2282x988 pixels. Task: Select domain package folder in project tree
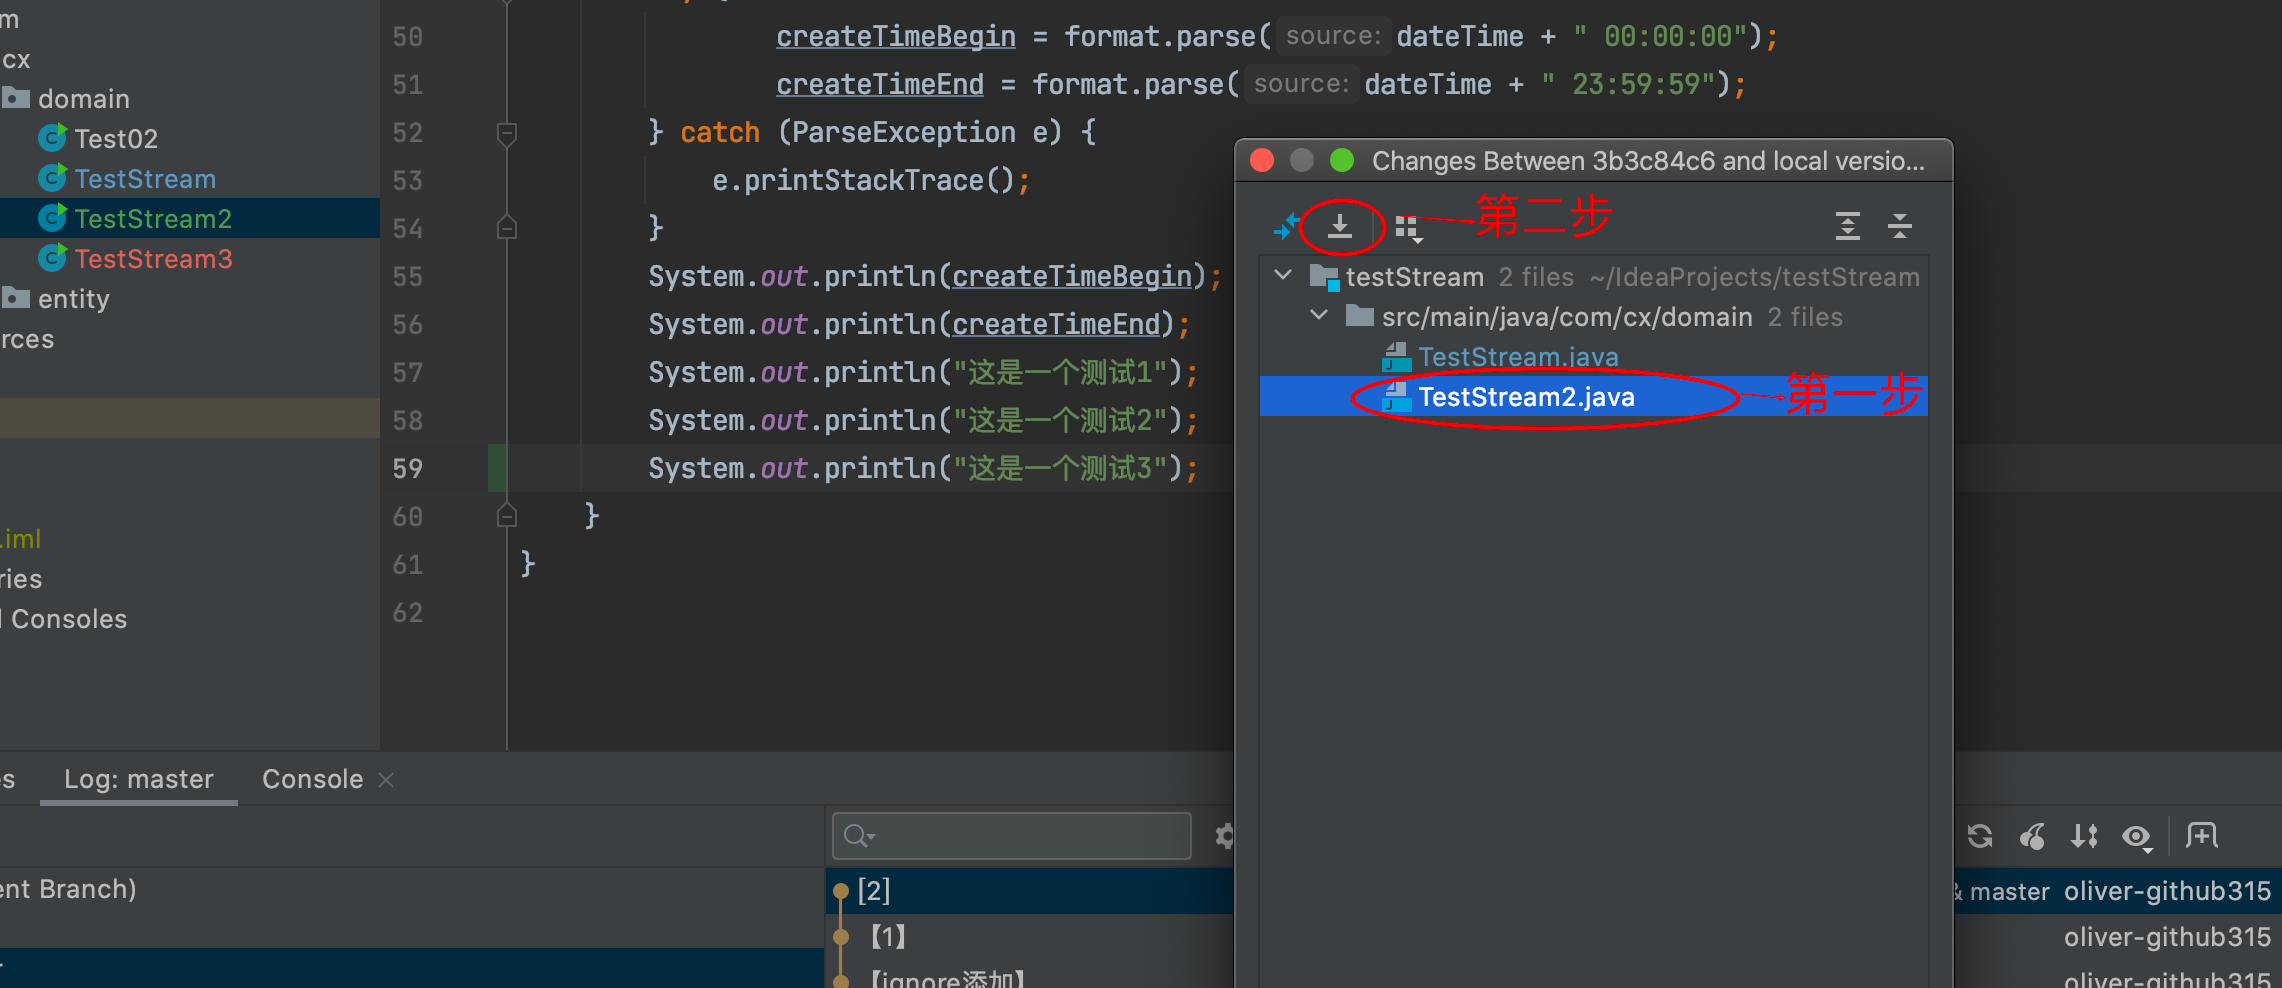83,99
